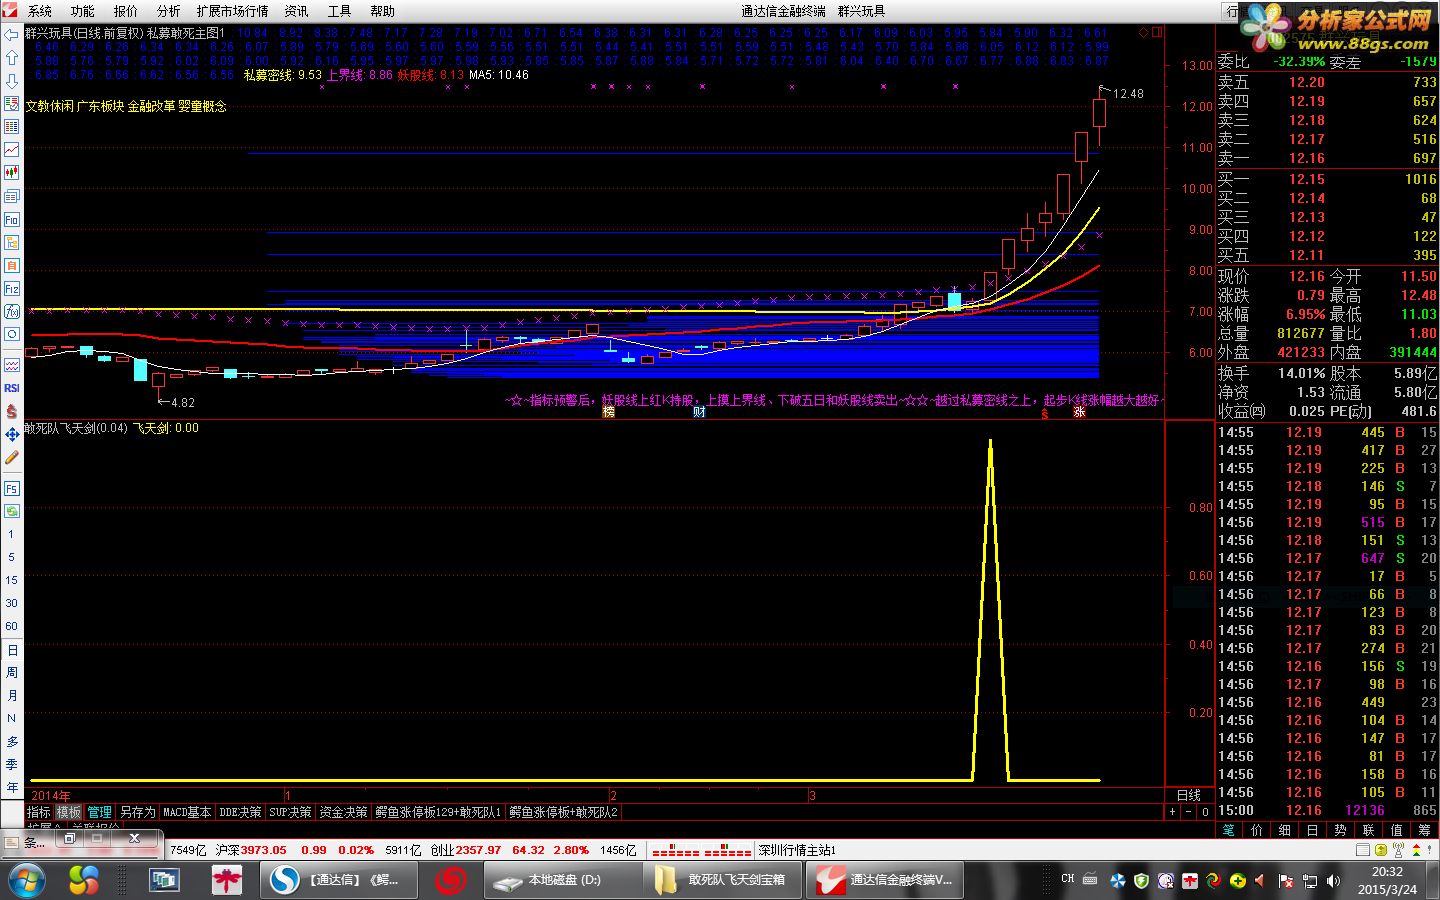Select the 指标 tab below chart
1440x900 pixels.
[39, 812]
